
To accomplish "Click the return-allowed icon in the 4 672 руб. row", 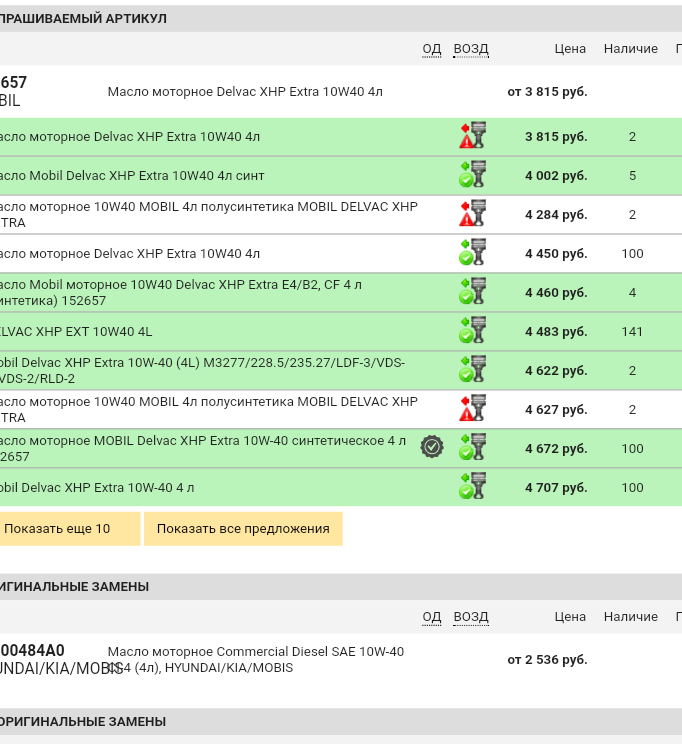I will pos(472,447).
